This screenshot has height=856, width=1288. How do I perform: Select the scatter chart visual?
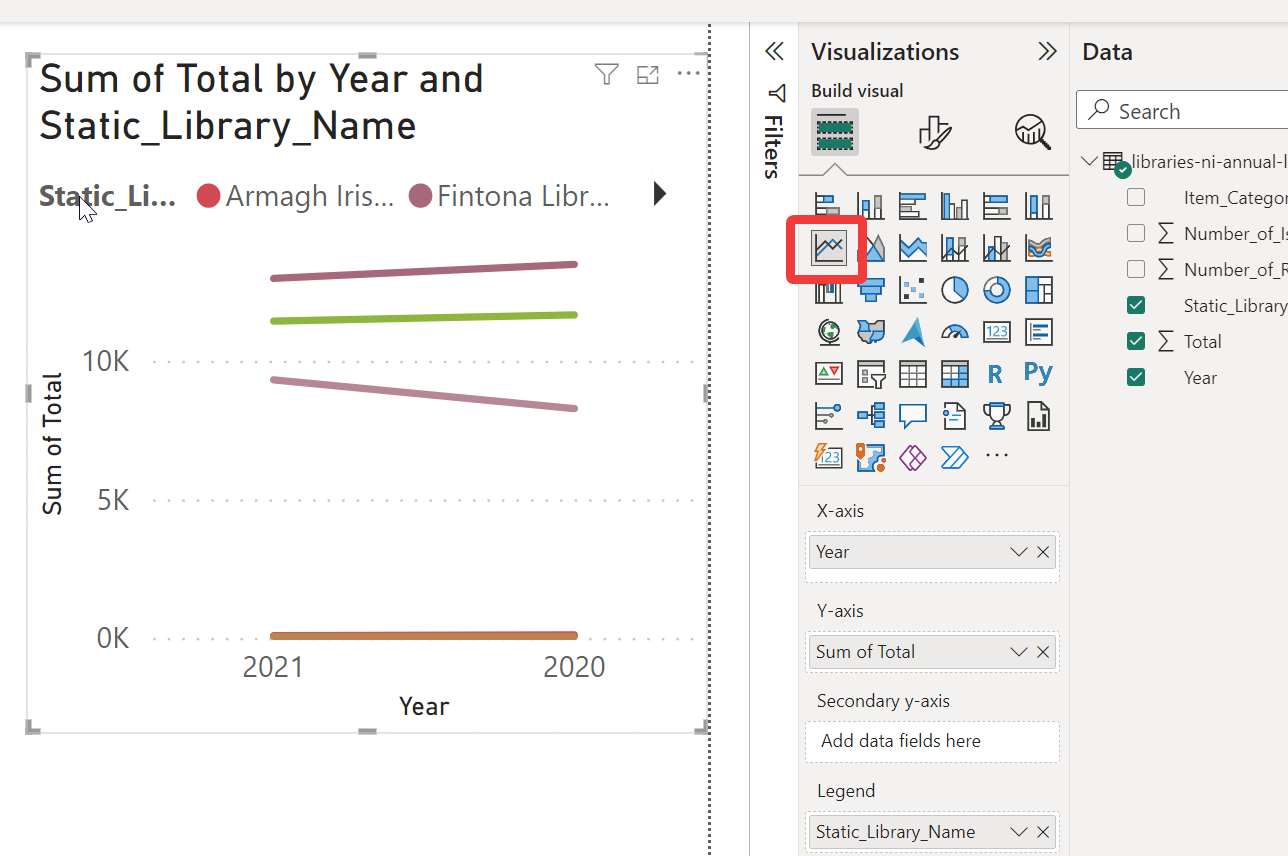(x=913, y=290)
